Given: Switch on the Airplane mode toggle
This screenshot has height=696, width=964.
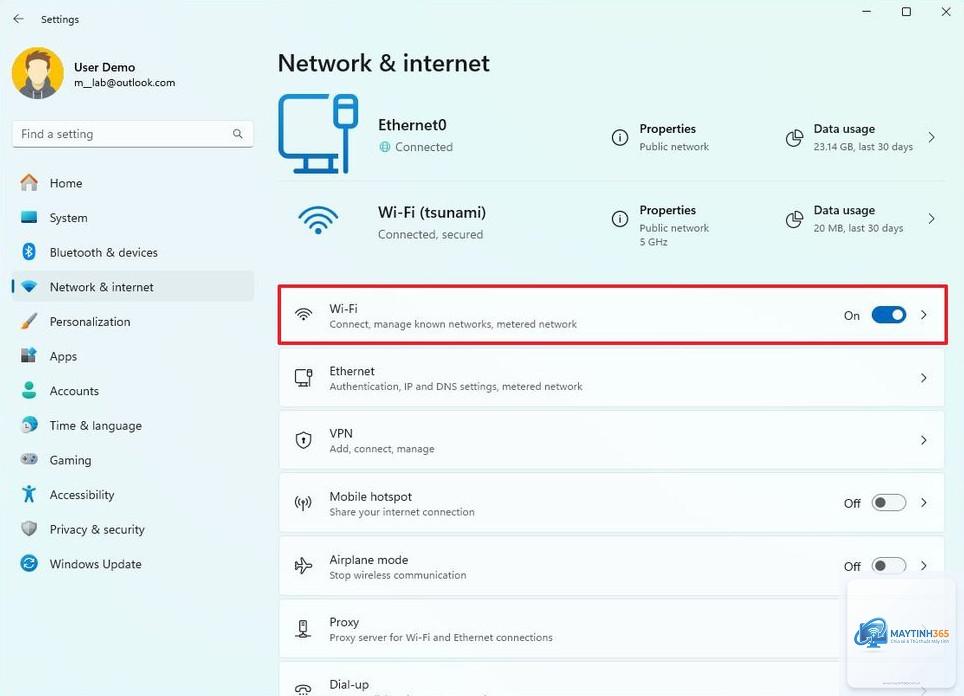Looking at the screenshot, I should (x=888, y=565).
